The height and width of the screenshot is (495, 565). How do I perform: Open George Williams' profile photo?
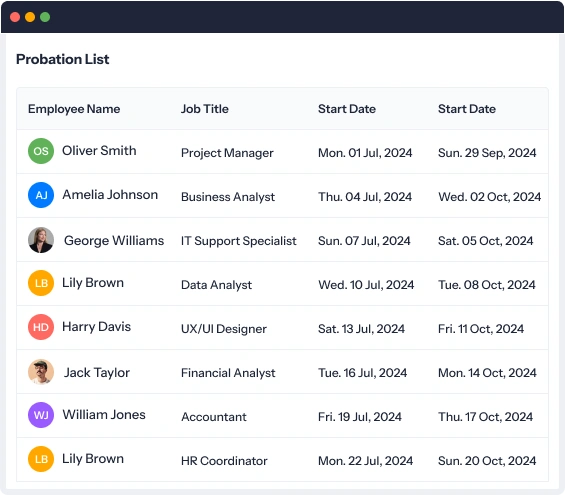(x=41, y=240)
